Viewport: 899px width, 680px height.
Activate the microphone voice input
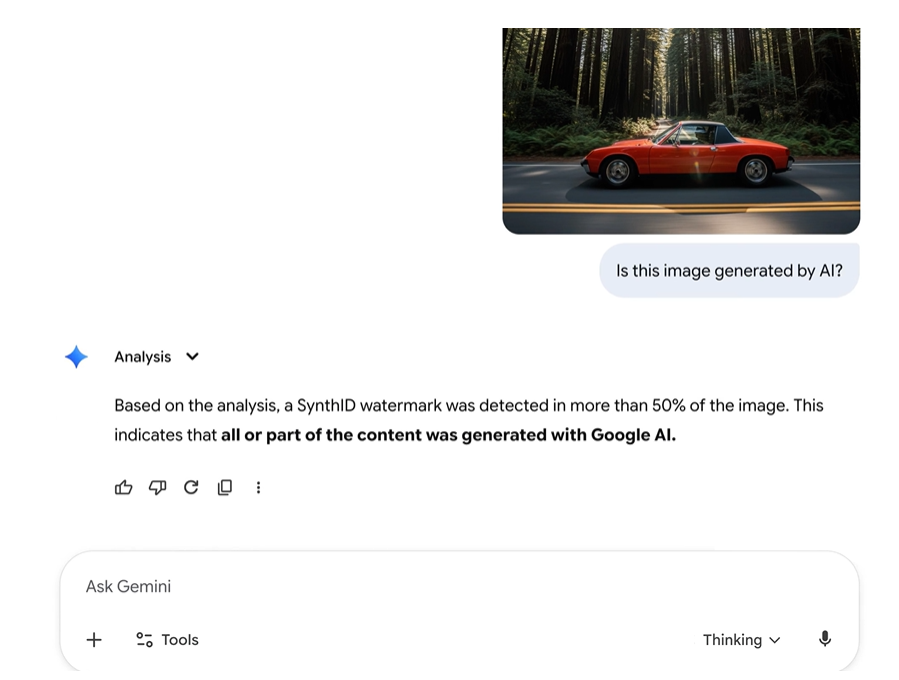point(824,639)
